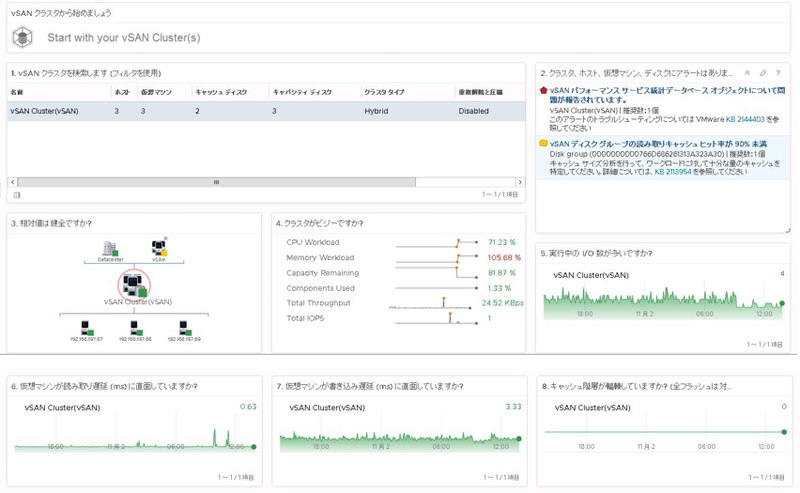
Task: Click the 3.33 write latency value
Action: click(514, 407)
